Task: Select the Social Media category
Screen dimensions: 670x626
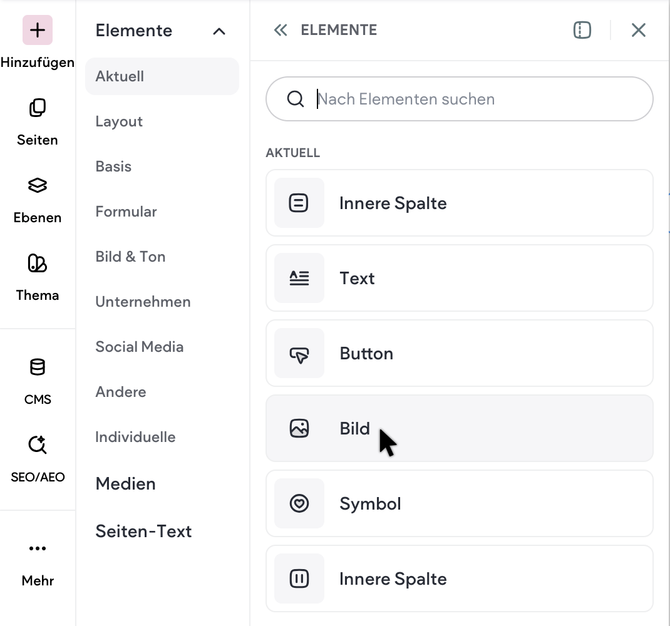Action: pyautogui.click(x=140, y=347)
